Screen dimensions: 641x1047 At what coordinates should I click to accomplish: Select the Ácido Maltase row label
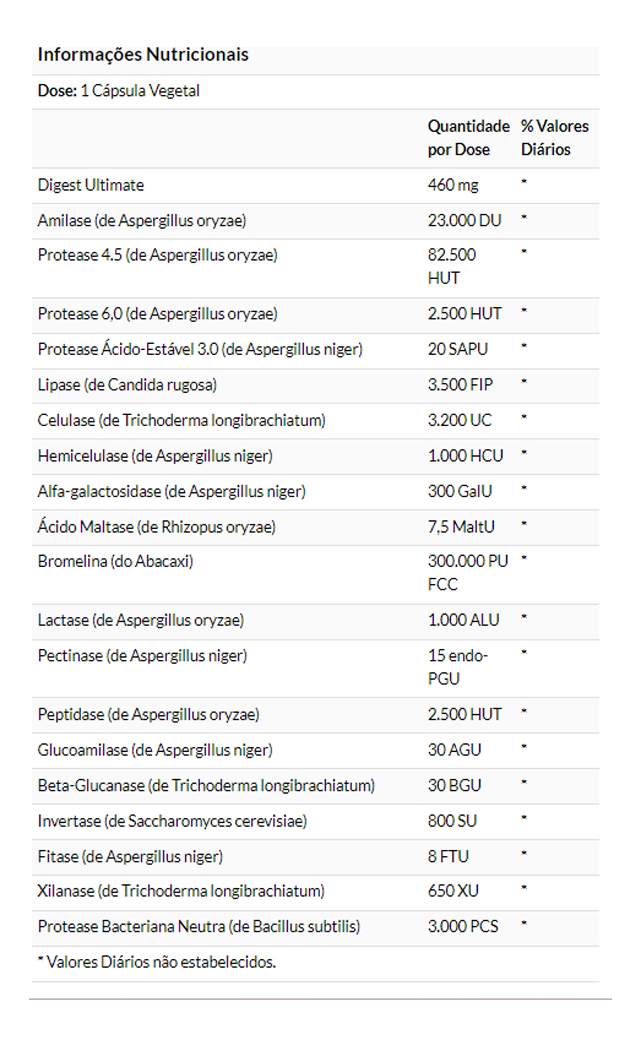coord(157,526)
